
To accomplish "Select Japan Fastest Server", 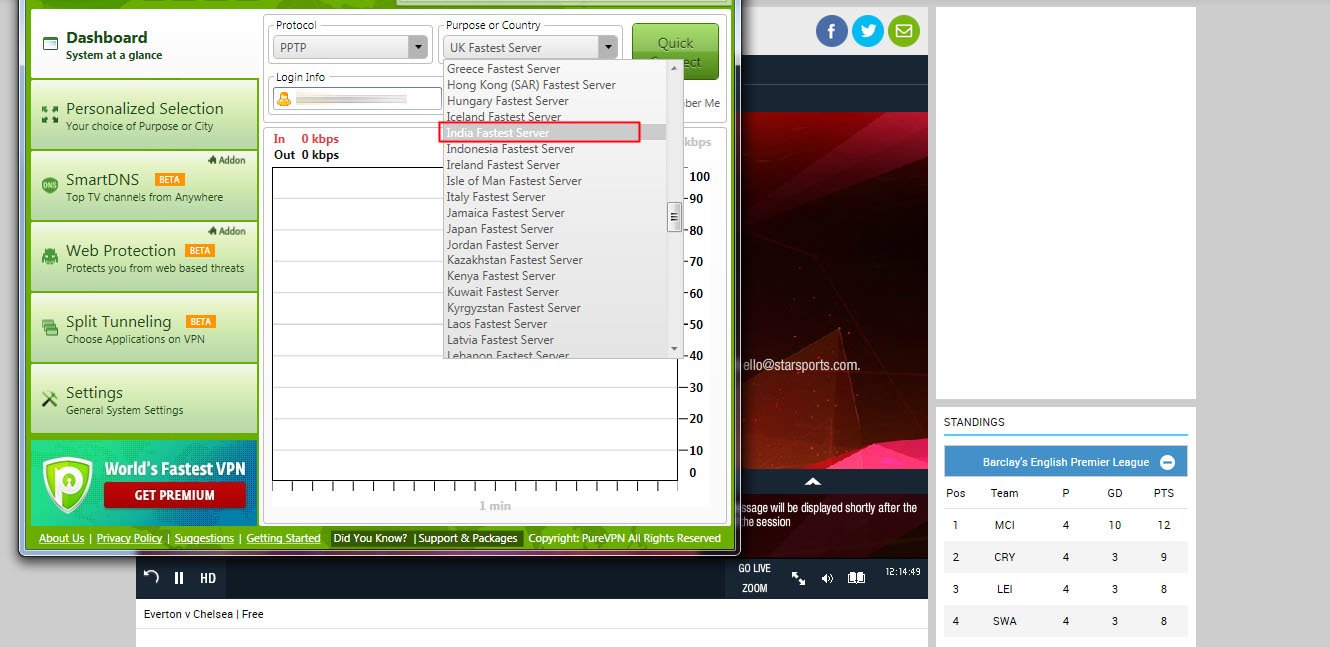I will tap(555, 229).
